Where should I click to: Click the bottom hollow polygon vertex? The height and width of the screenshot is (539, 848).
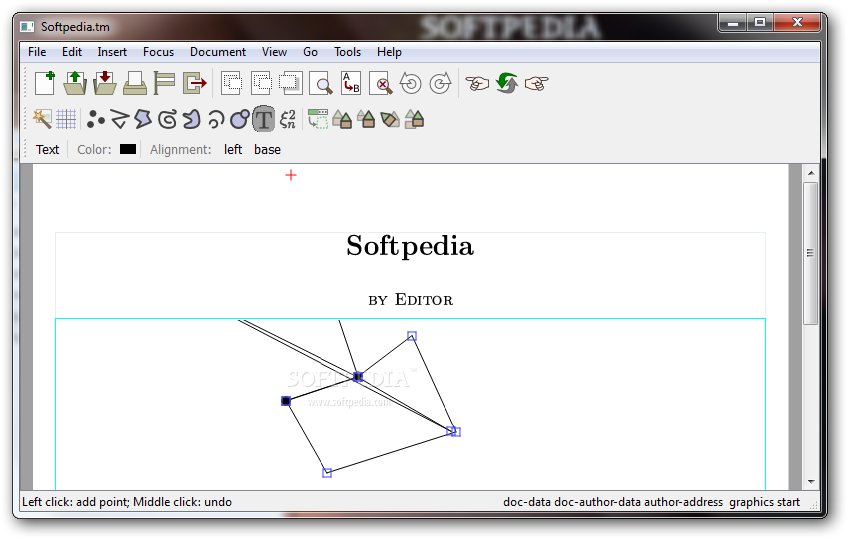tap(327, 473)
